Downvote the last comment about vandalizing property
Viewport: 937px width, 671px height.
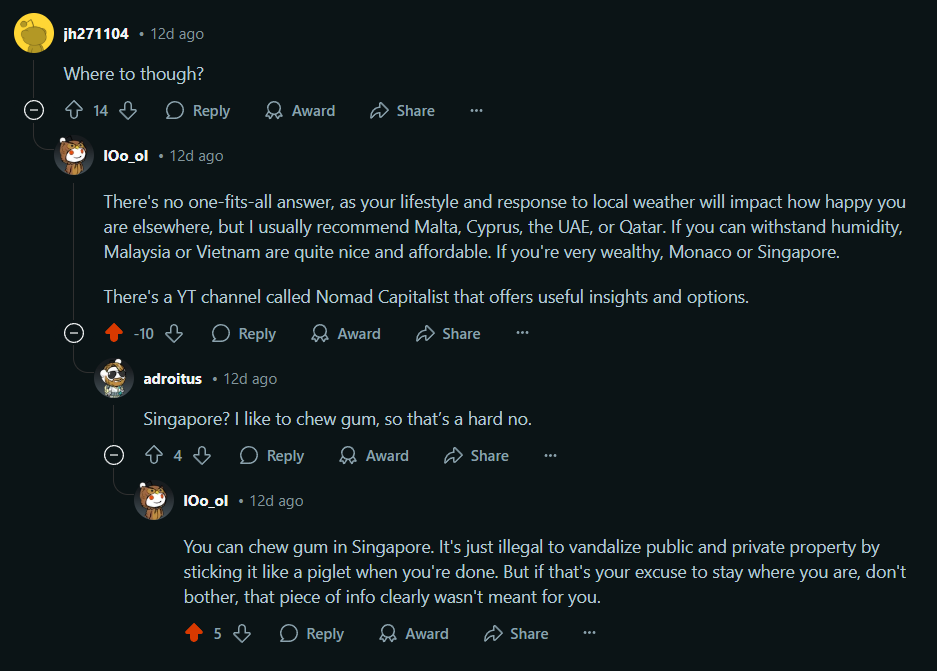point(242,633)
